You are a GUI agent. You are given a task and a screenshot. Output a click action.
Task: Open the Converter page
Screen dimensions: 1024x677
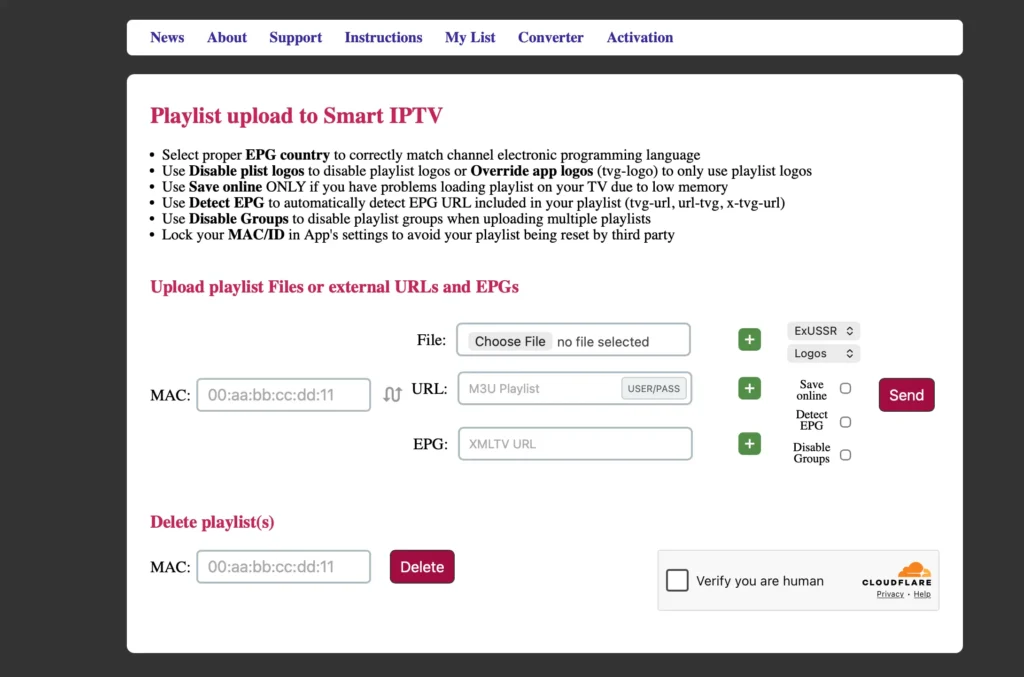pyautogui.click(x=551, y=37)
